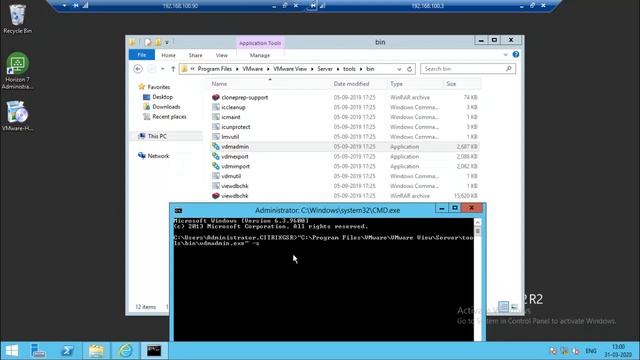Viewport: 640px width, 360px height.
Task: Switch to large icons view
Action: (x=514, y=307)
